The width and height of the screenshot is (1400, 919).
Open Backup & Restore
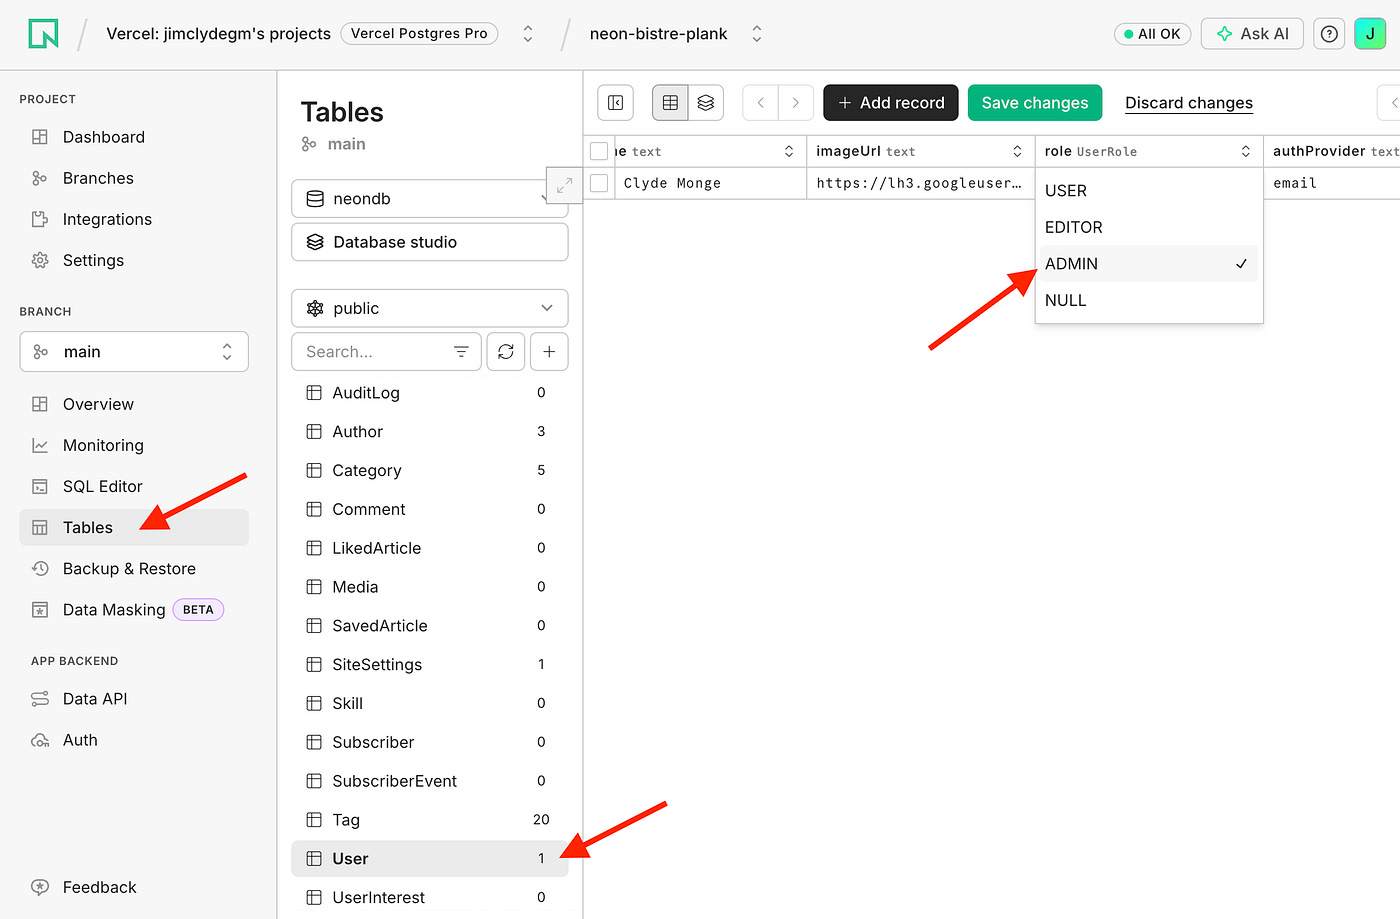point(134,569)
